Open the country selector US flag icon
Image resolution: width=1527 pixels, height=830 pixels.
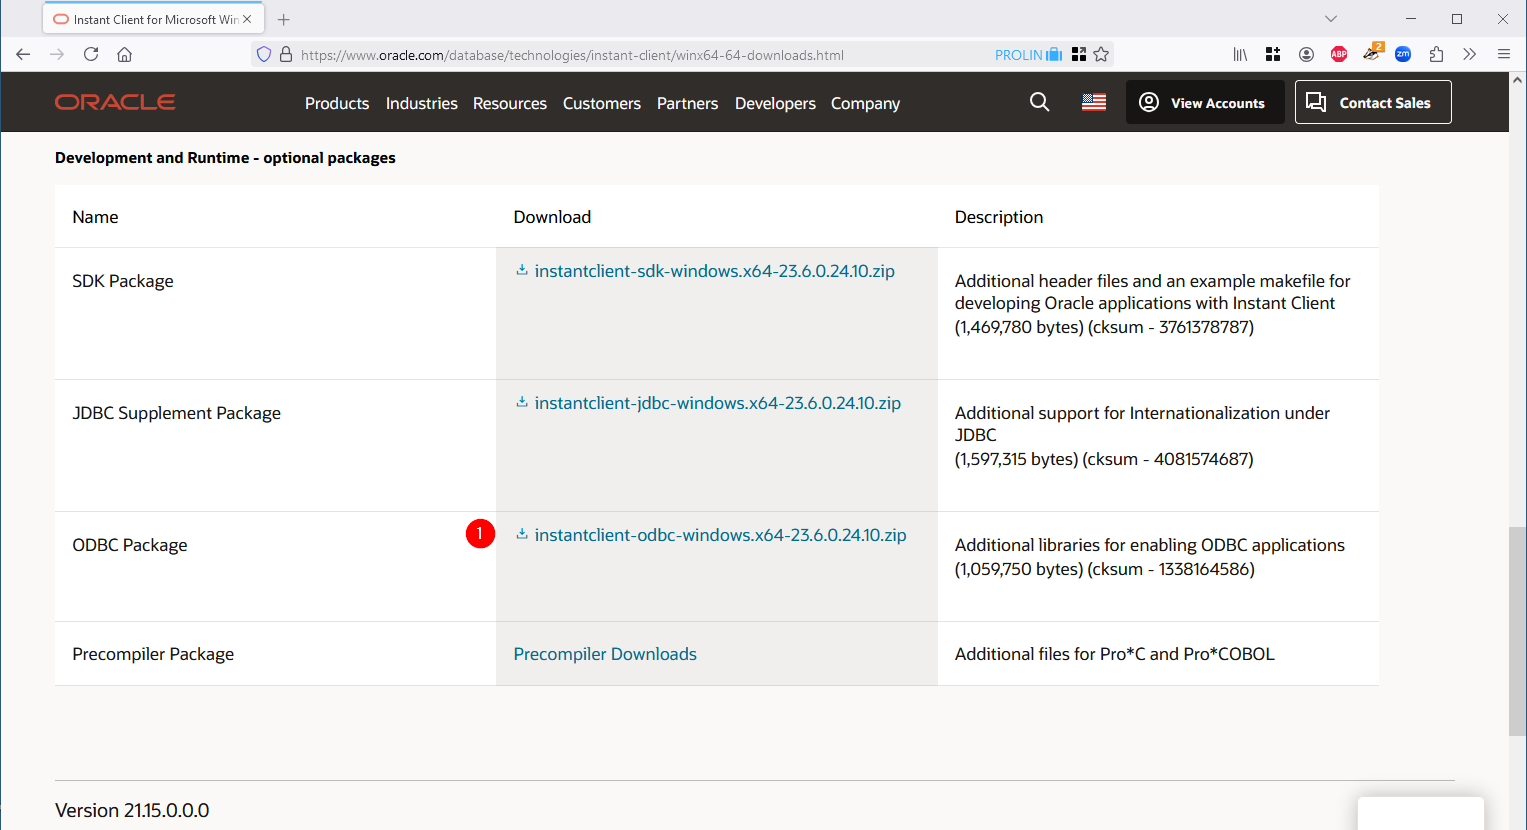coord(1093,102)
